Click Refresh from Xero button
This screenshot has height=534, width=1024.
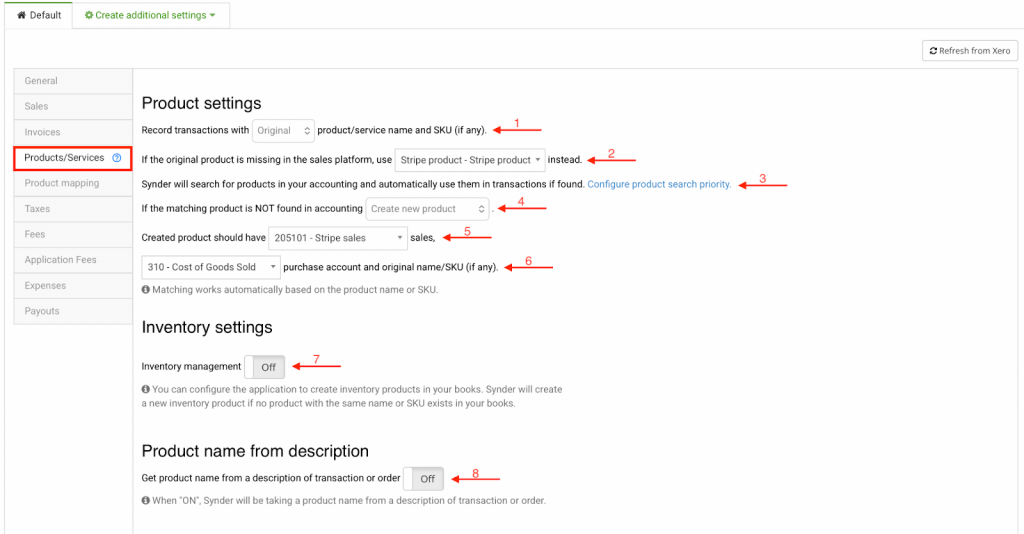(969, 51)
